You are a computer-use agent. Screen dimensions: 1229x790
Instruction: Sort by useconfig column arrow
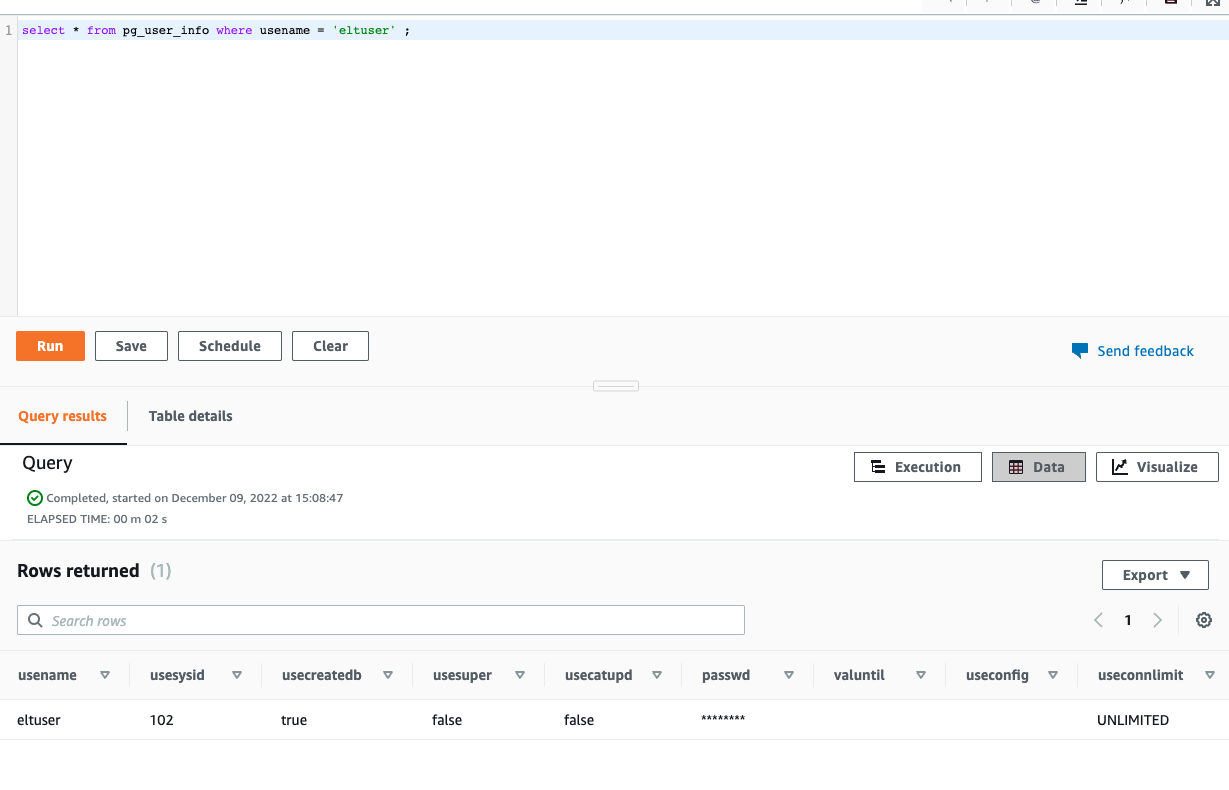coord(1053,675)
